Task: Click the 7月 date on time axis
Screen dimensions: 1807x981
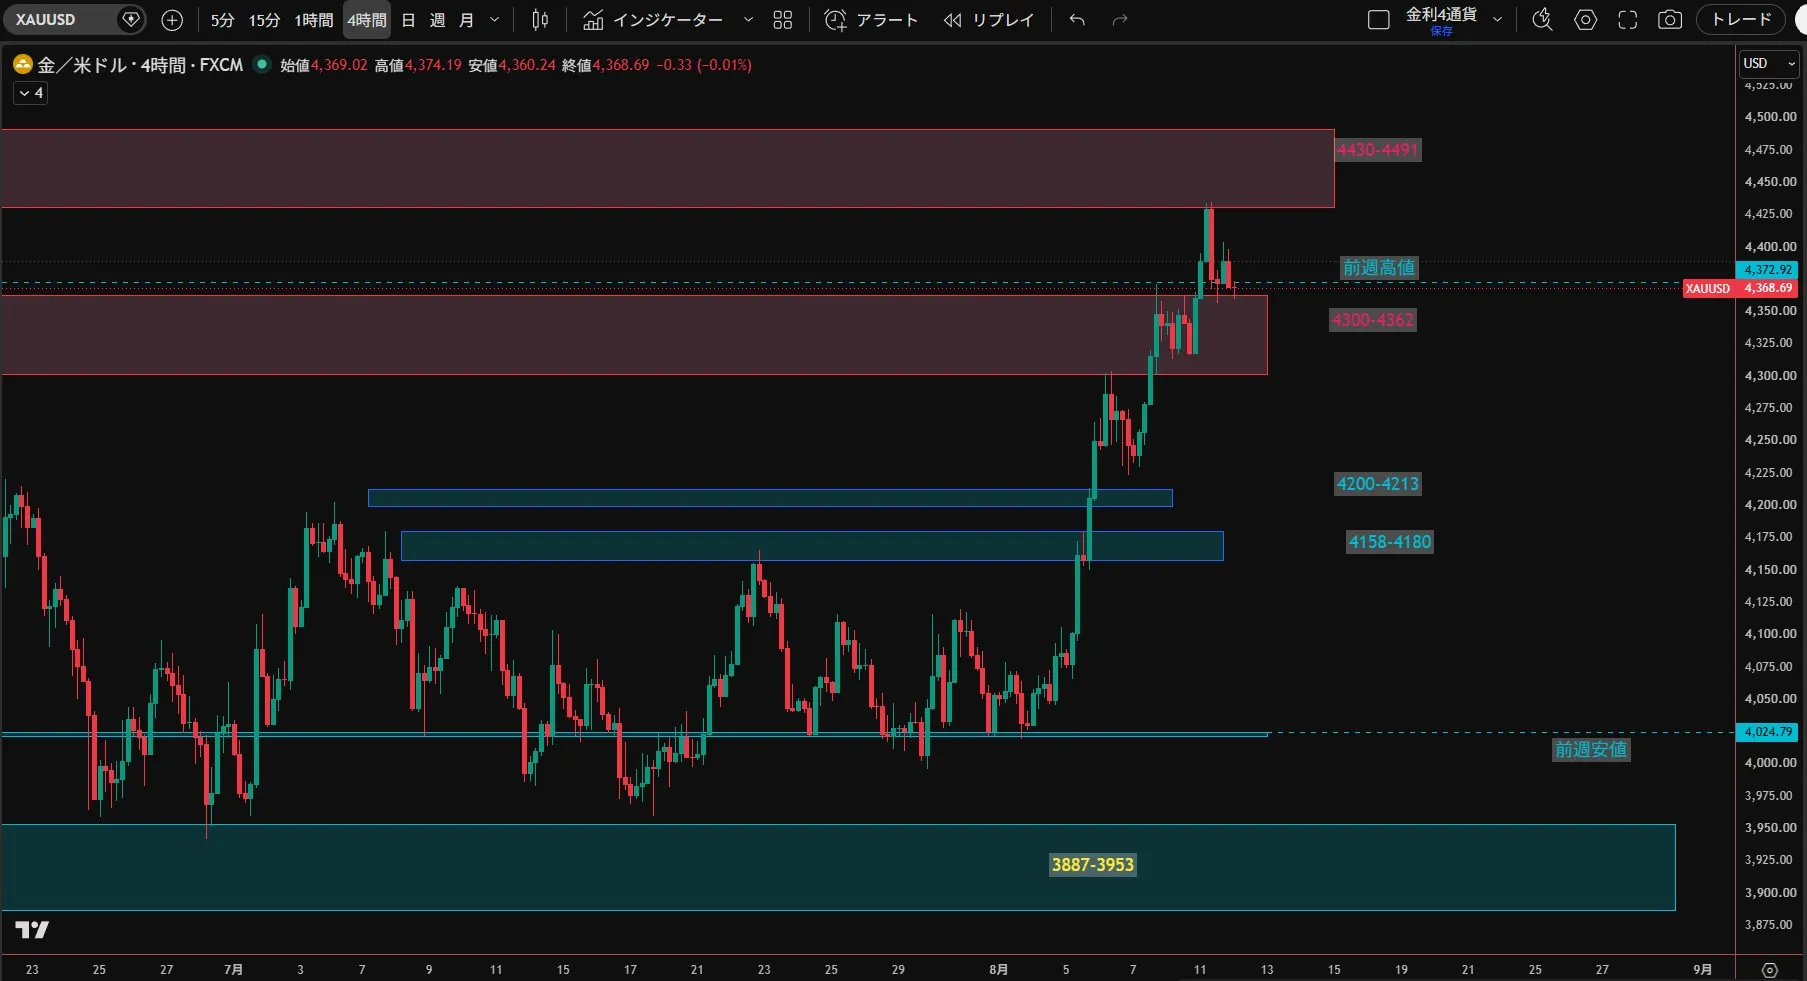Action: [x=233, y=969]
